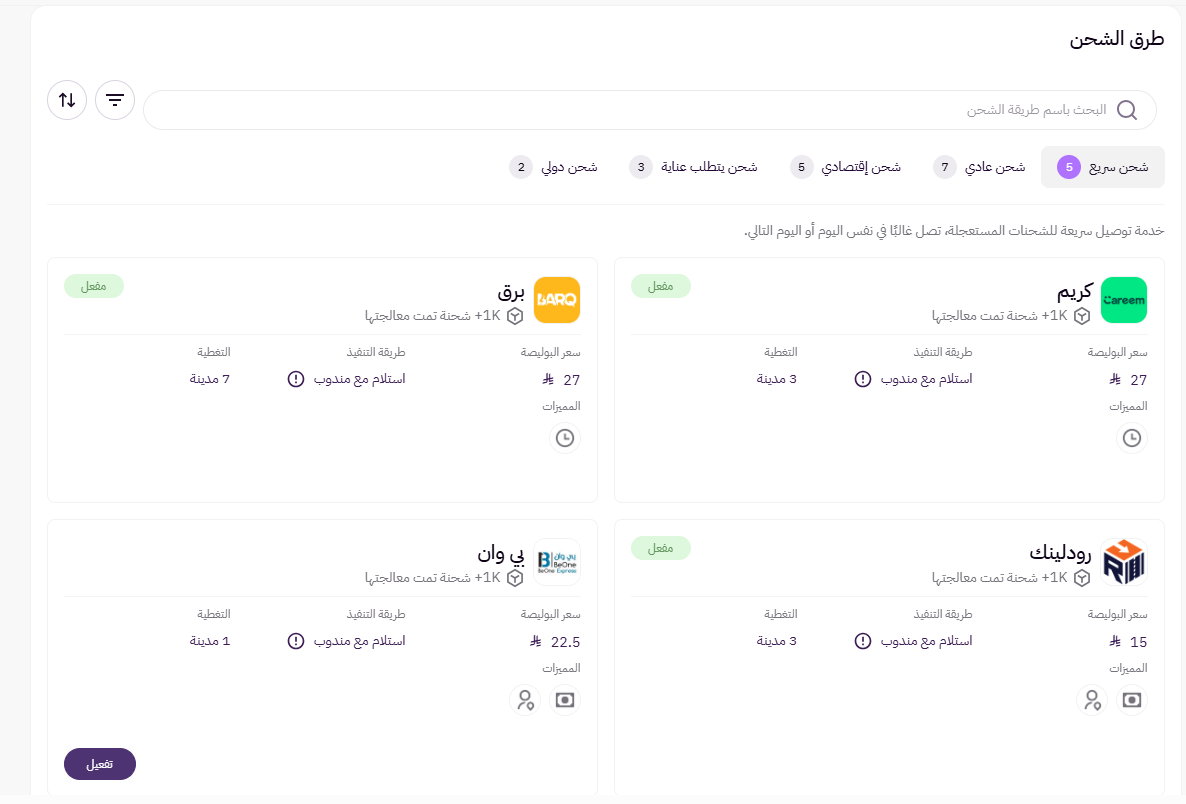Click the Careem company logo
Image resolution: width=1186 pixels, height=804 pixels.
1124,300
